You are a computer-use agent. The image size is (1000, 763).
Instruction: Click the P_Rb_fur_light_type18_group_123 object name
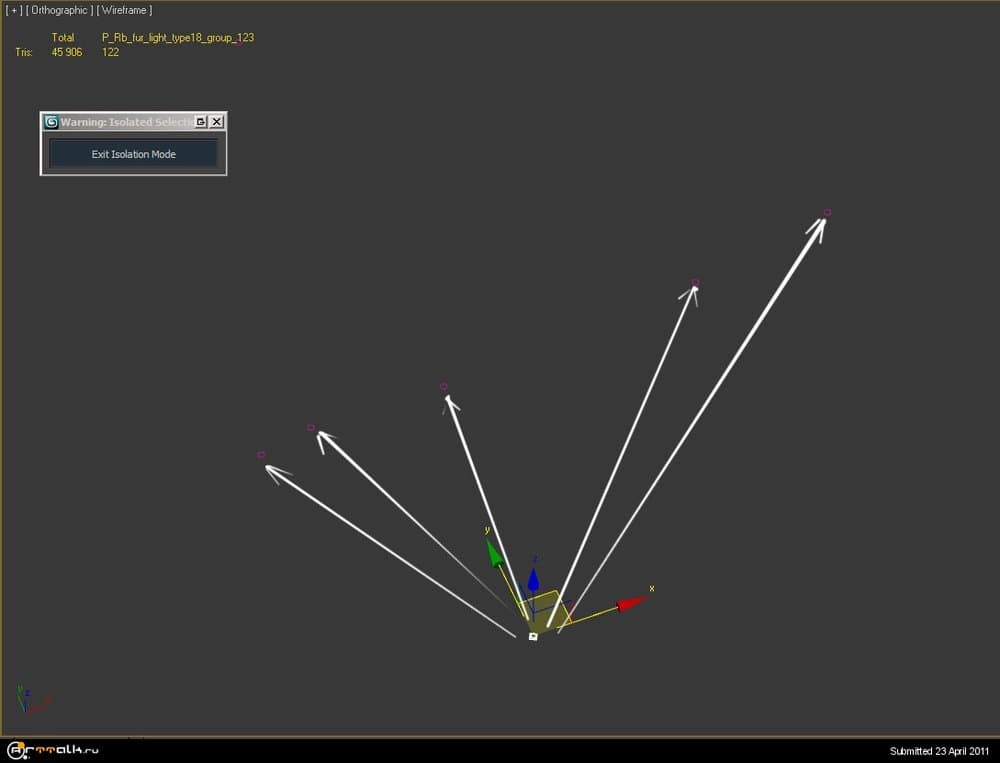point(177,37)
